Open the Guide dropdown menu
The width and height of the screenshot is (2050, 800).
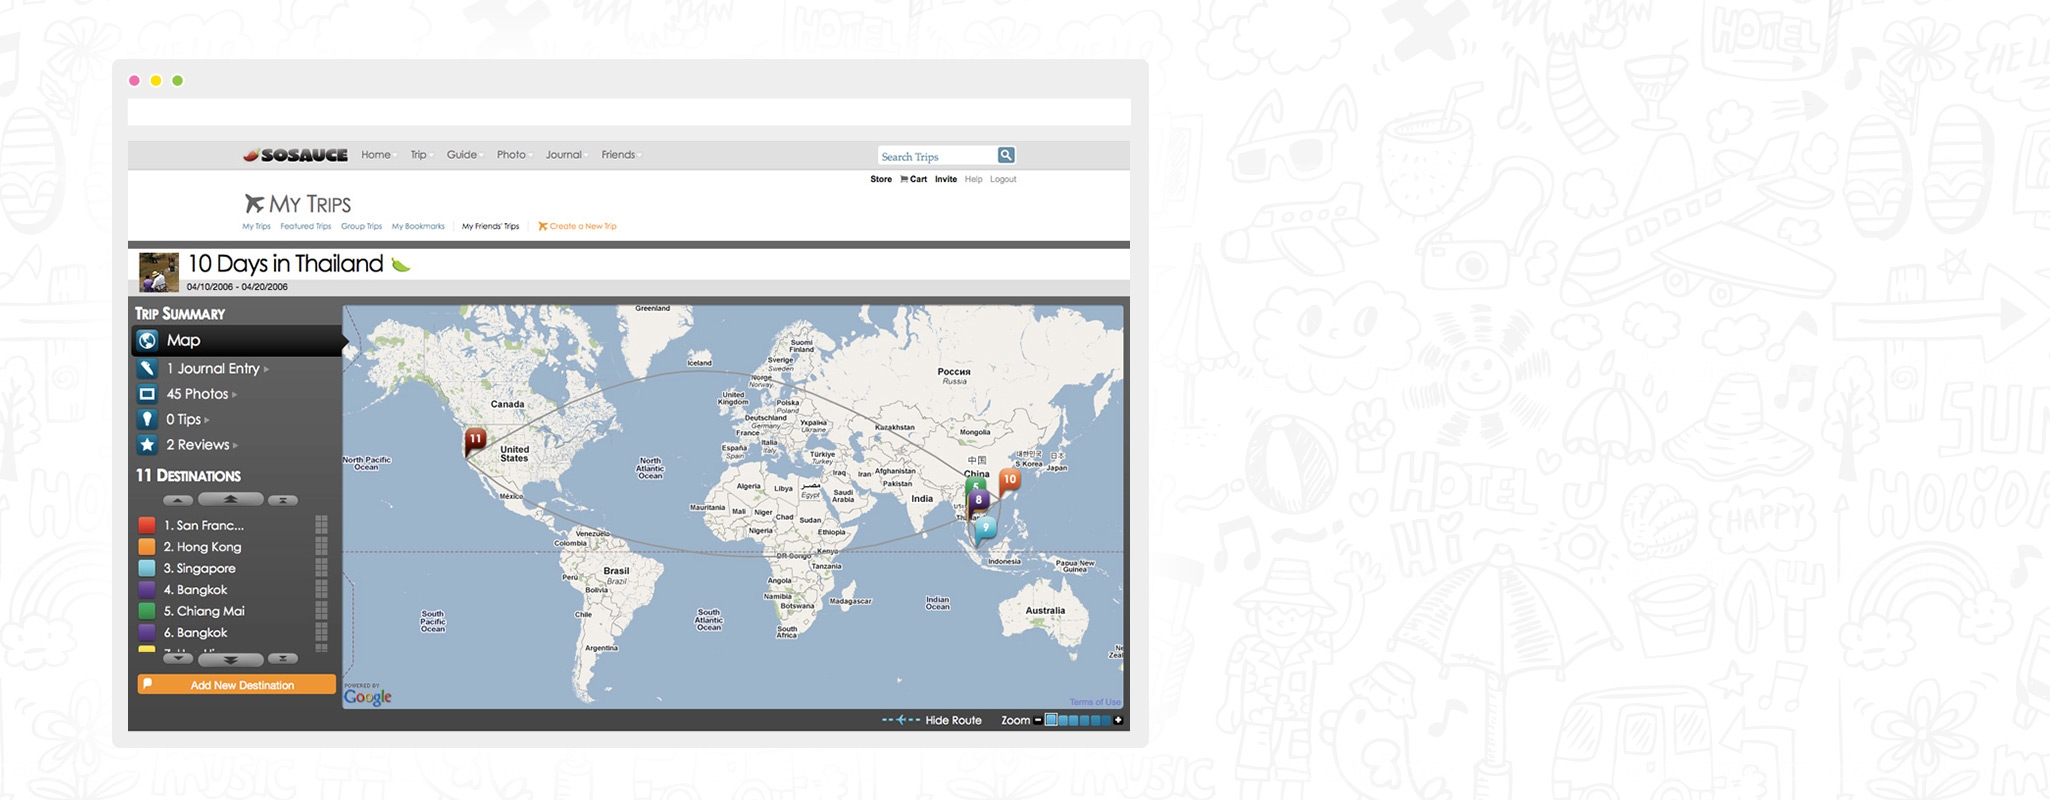click(x=464, y=155)
